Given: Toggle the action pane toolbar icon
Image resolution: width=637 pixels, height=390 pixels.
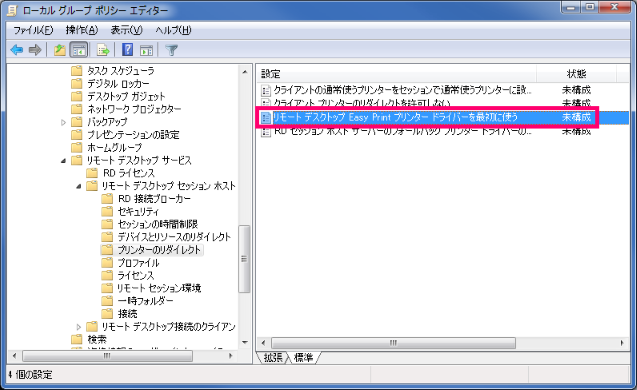Looking at the screenshot, I should 146,50.
